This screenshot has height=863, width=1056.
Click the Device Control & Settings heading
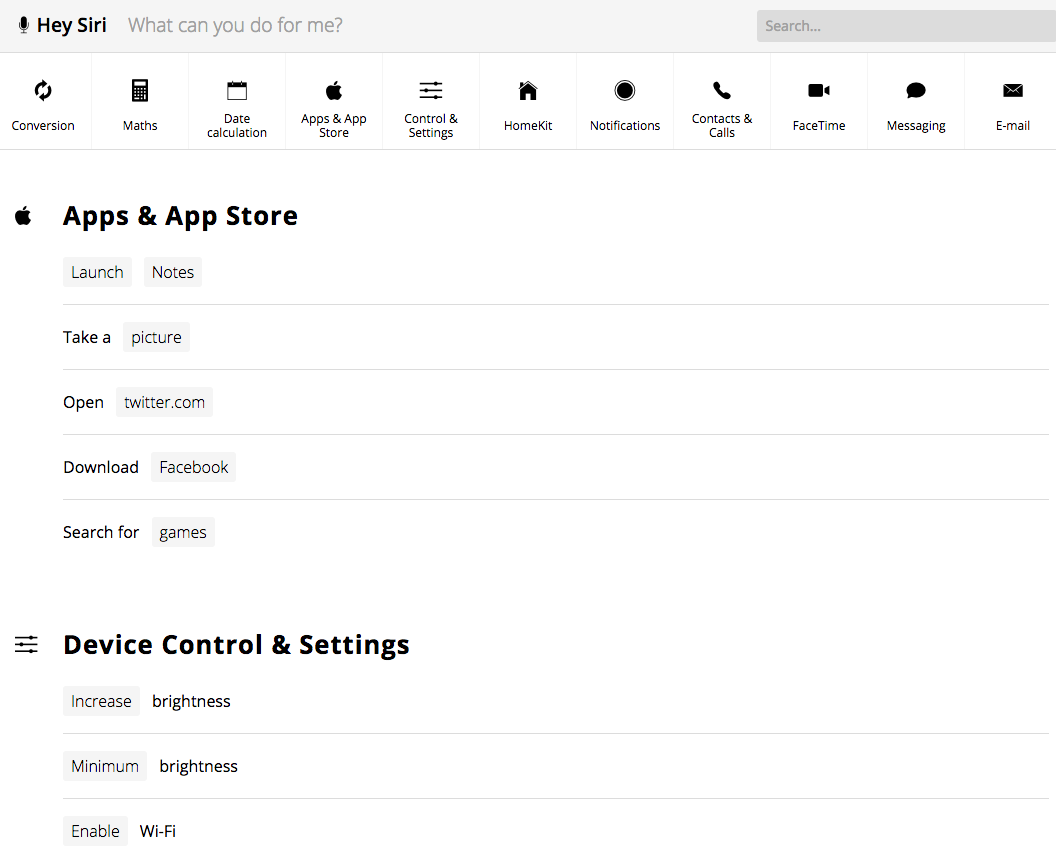click(236, 645)
